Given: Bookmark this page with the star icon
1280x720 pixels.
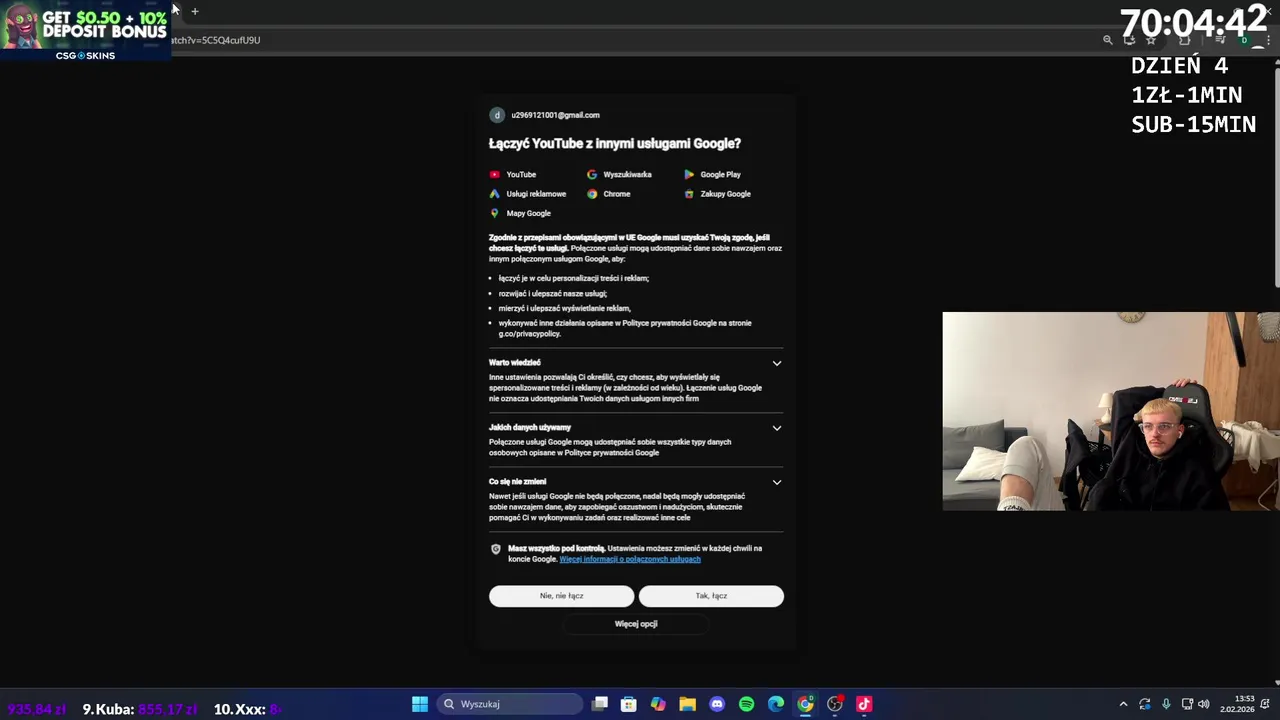Looking at the screenshot, I should coord(1151,40).
